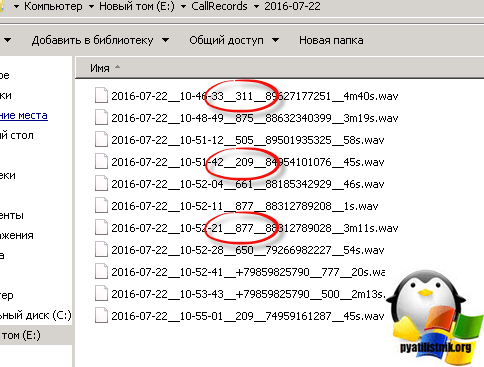The image size is (484, 367).
Task: Select Desktop (стол) in navigation pane
Action: (x=17, y=135)
